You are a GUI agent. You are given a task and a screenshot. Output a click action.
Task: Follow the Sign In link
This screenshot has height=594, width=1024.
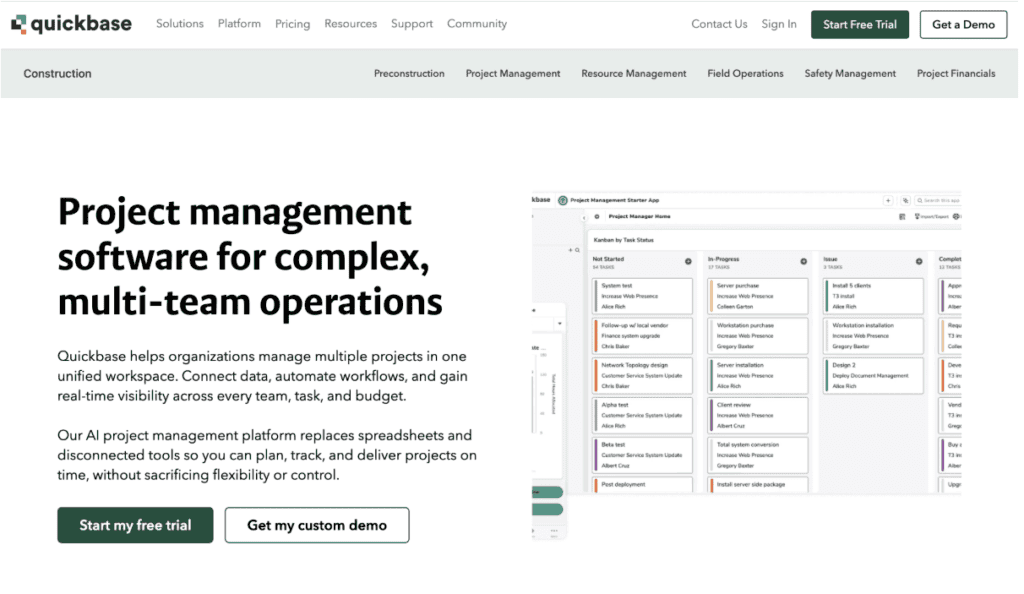779,24
